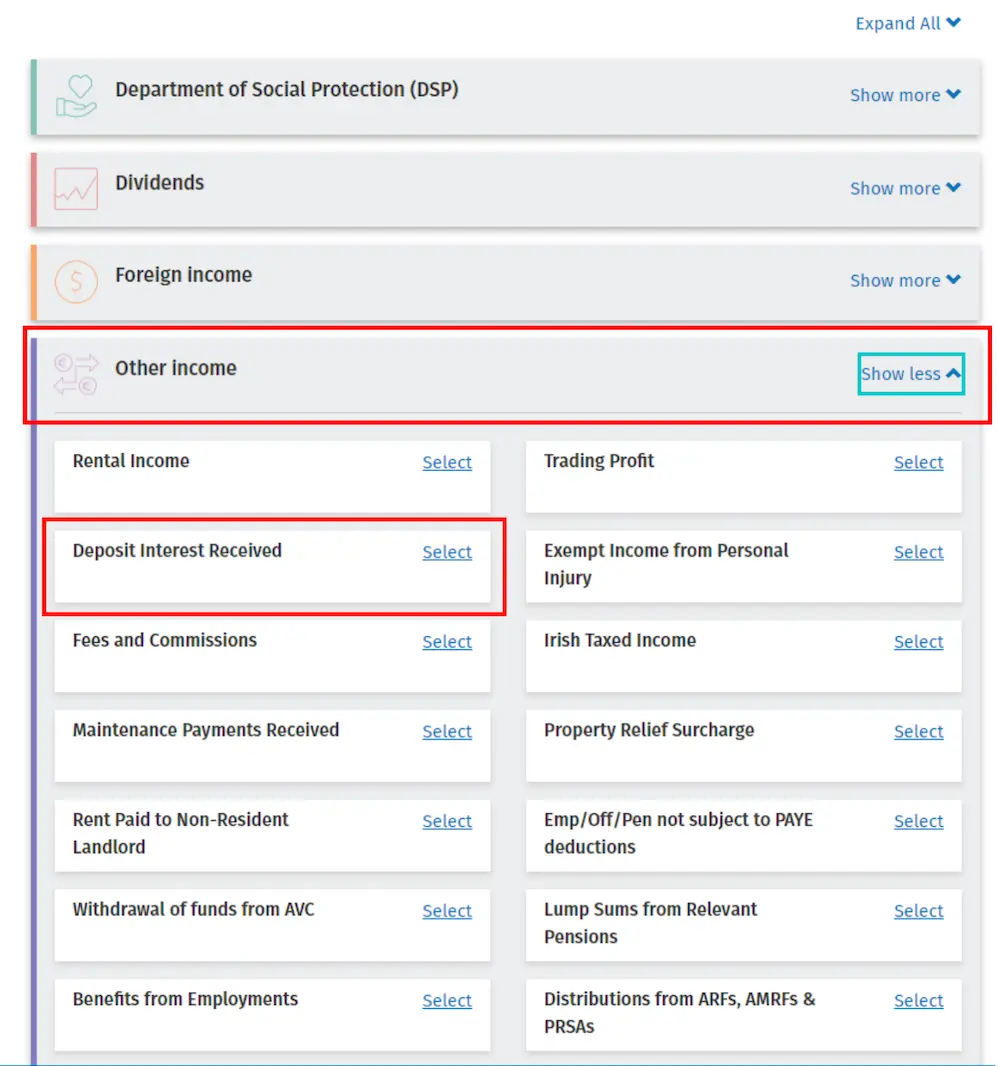998x1066 pixels.
Task: Collapse the Other income section
Action: (908, 373)
